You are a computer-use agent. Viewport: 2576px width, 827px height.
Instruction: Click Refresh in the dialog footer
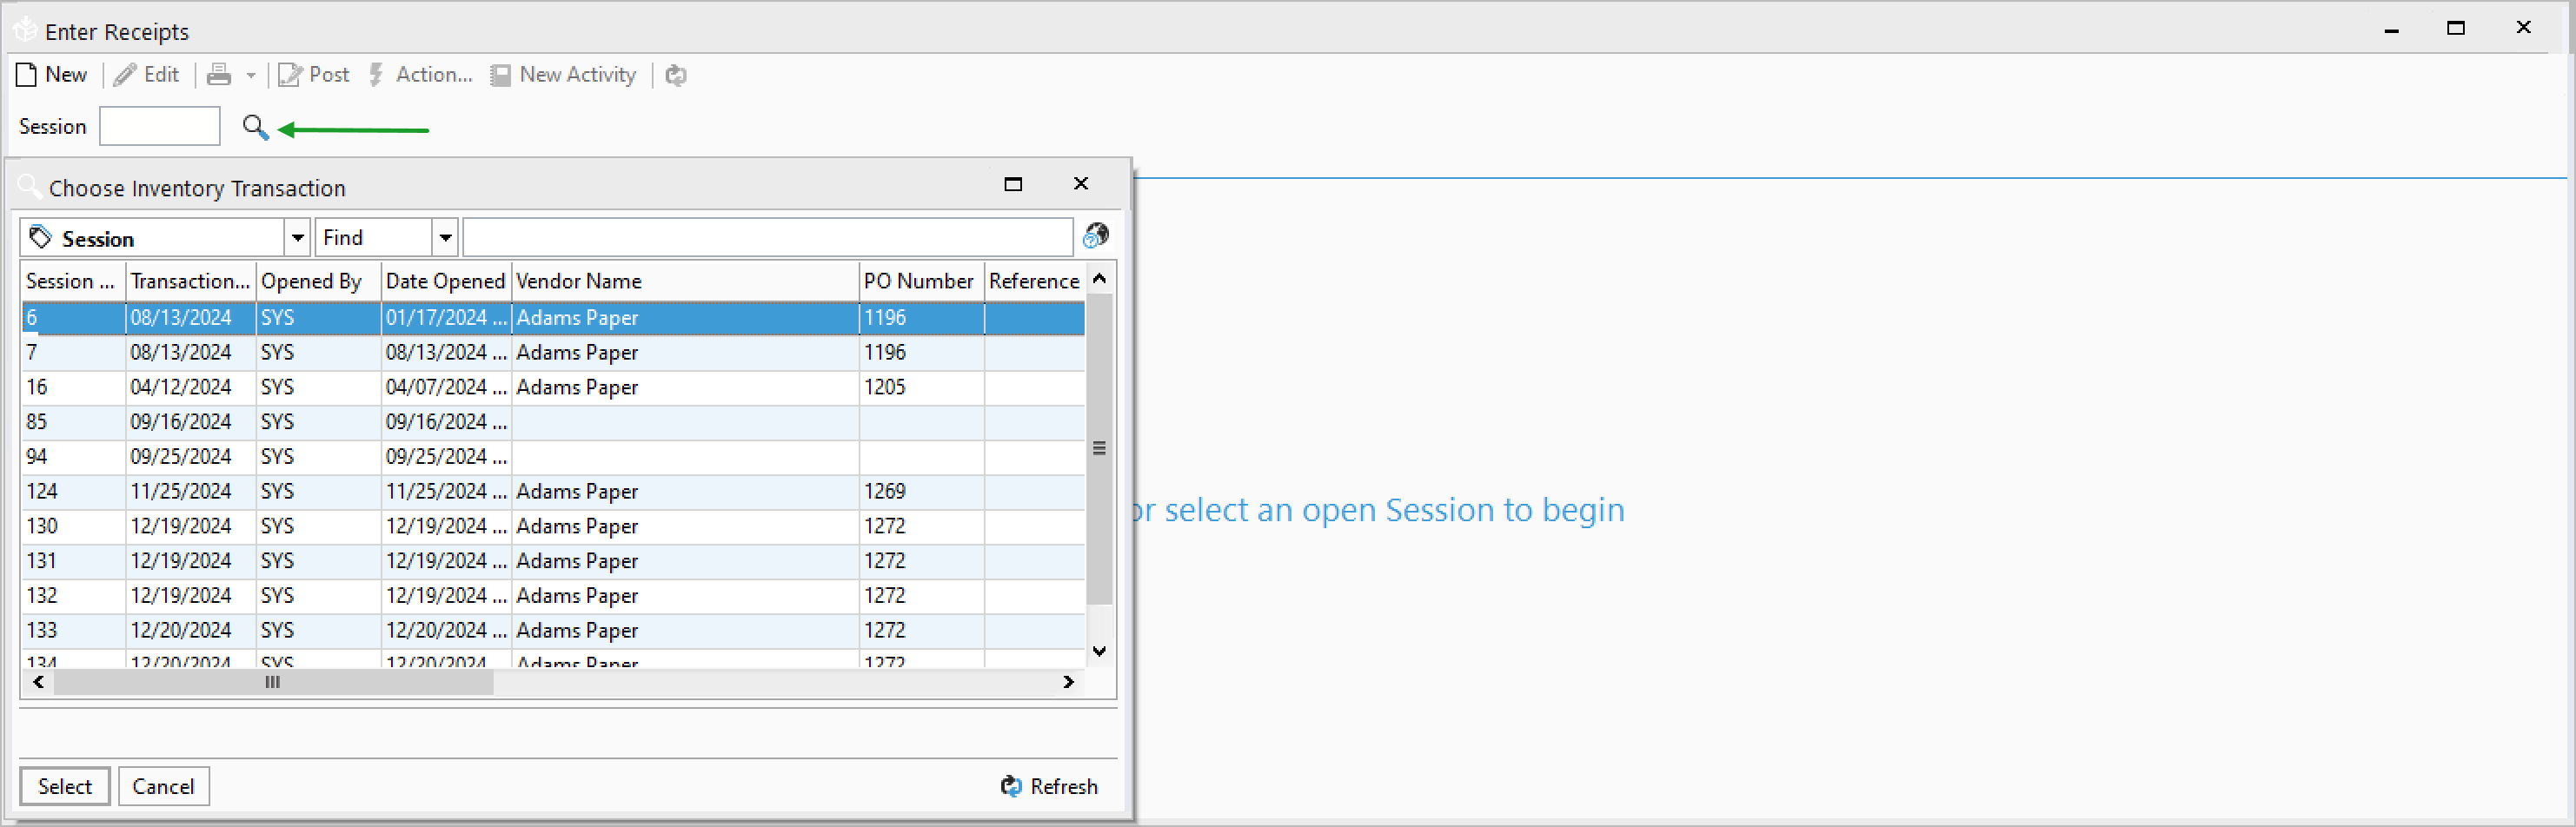tap(1049, 786)
